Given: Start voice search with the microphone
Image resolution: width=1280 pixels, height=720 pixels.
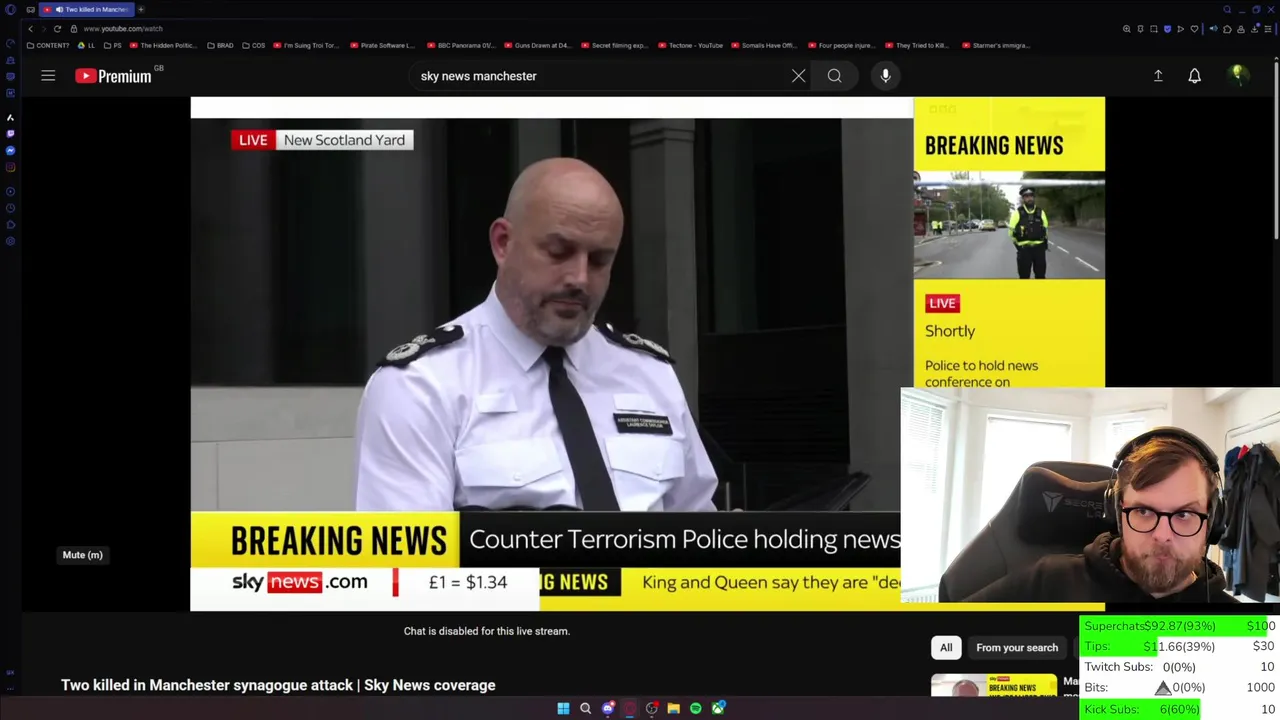Looking at the screenshot, I should 885,76.
